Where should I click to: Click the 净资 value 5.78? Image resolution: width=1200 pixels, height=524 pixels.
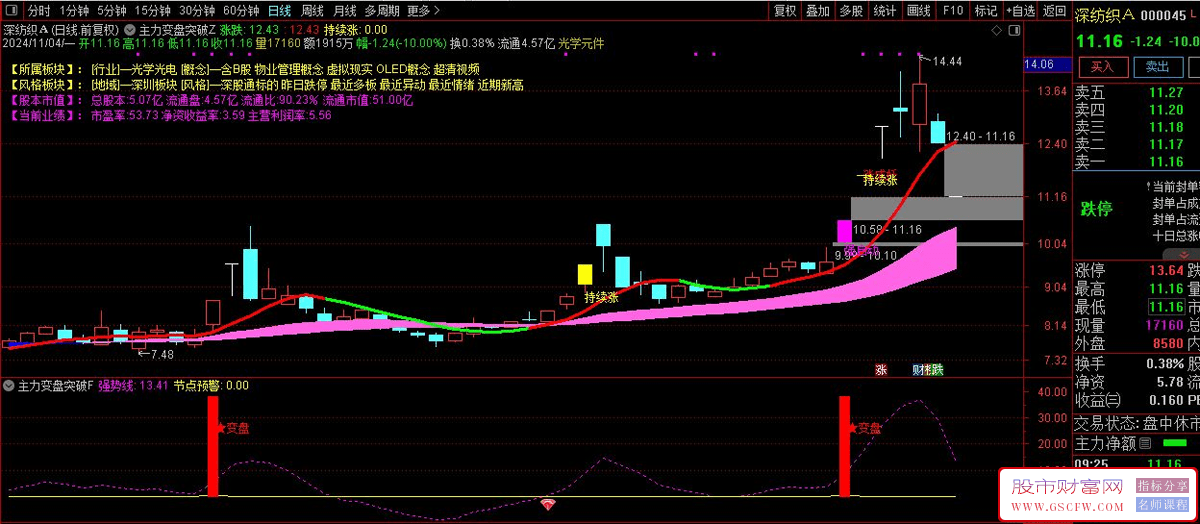[x=1171, y=382]
